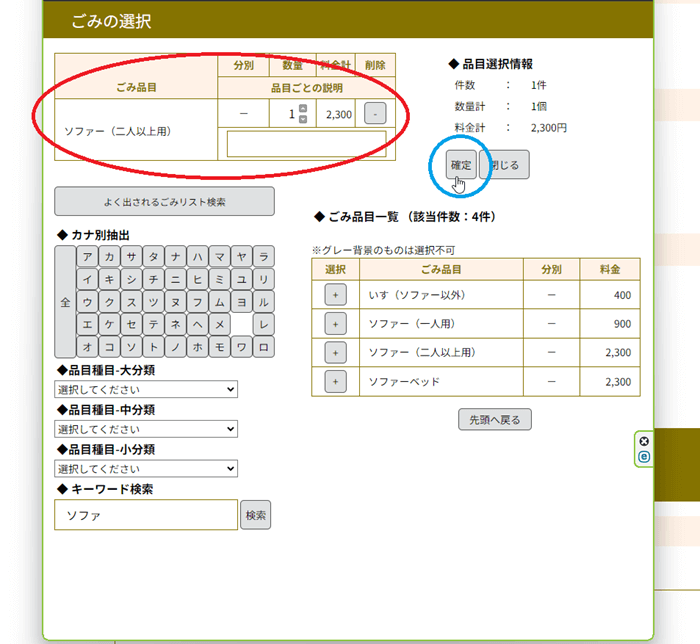Open the 品目種目-大分類 dropdown
This screenshot has height=644, width=700.
point(146,389)
